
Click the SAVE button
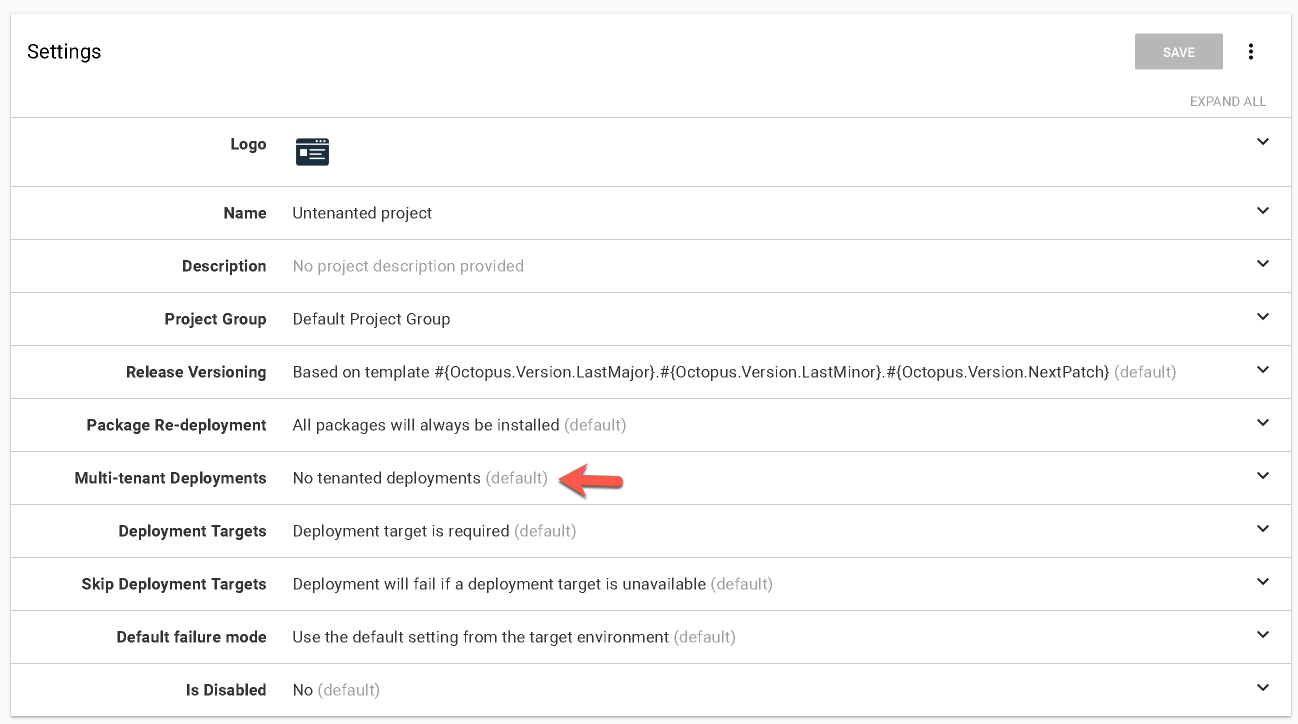pyautogui.click(x=1178, y=51)
